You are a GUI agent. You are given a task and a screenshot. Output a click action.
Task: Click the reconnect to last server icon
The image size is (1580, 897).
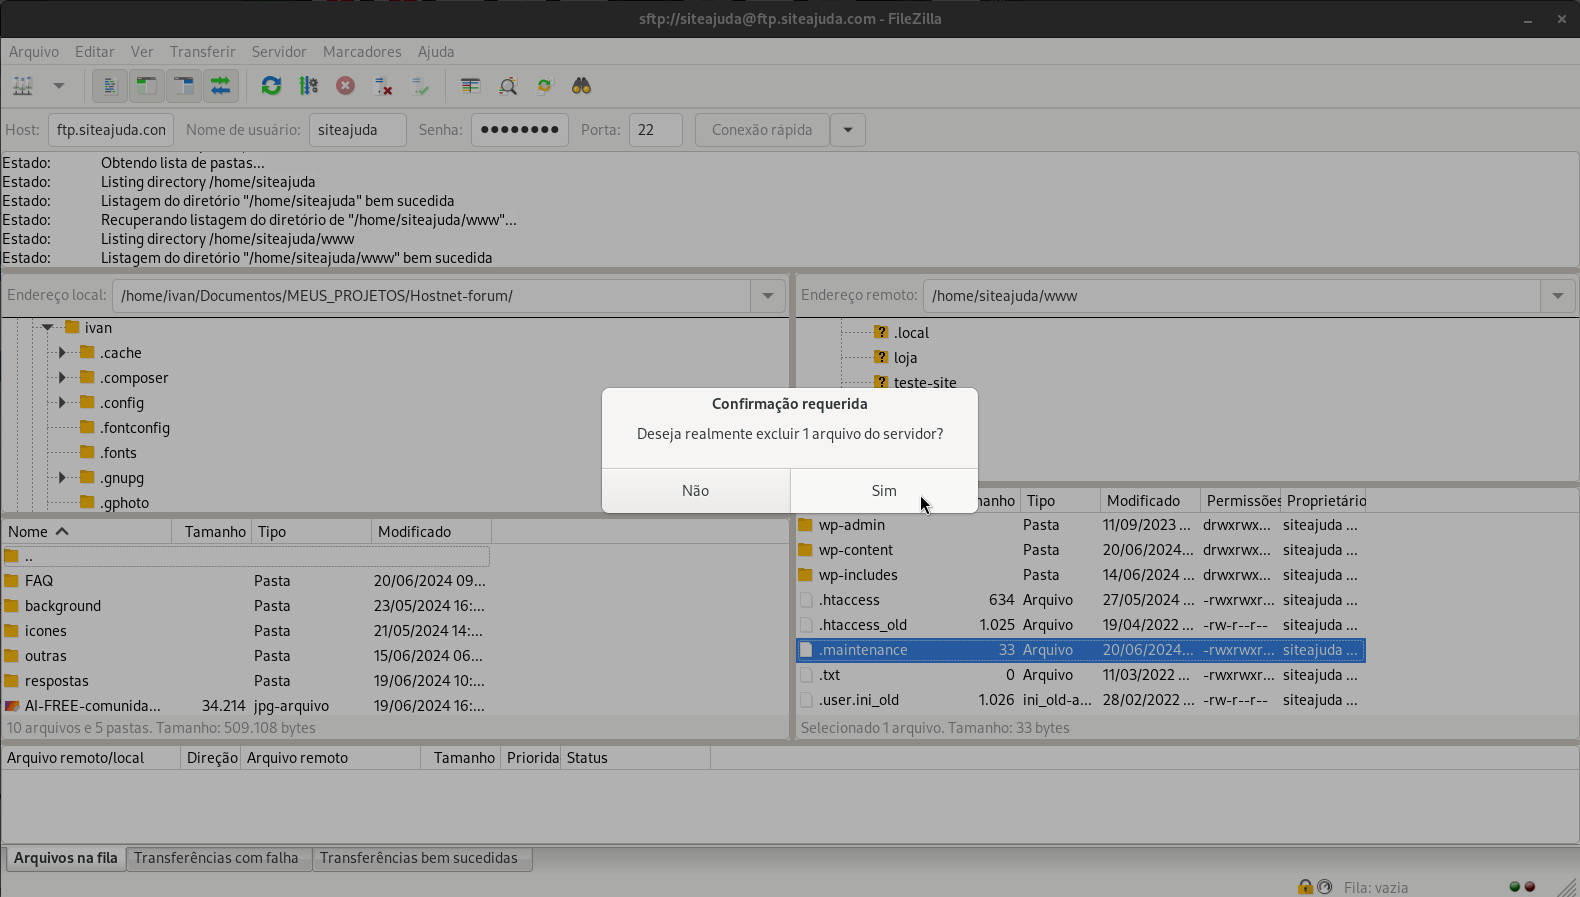click(x=420, y=86)
